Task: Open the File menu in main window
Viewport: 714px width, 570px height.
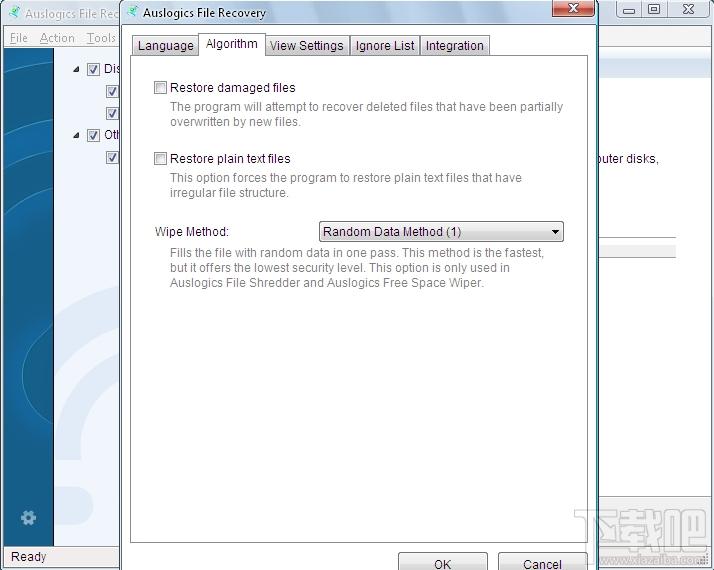Action: [19, 38]
